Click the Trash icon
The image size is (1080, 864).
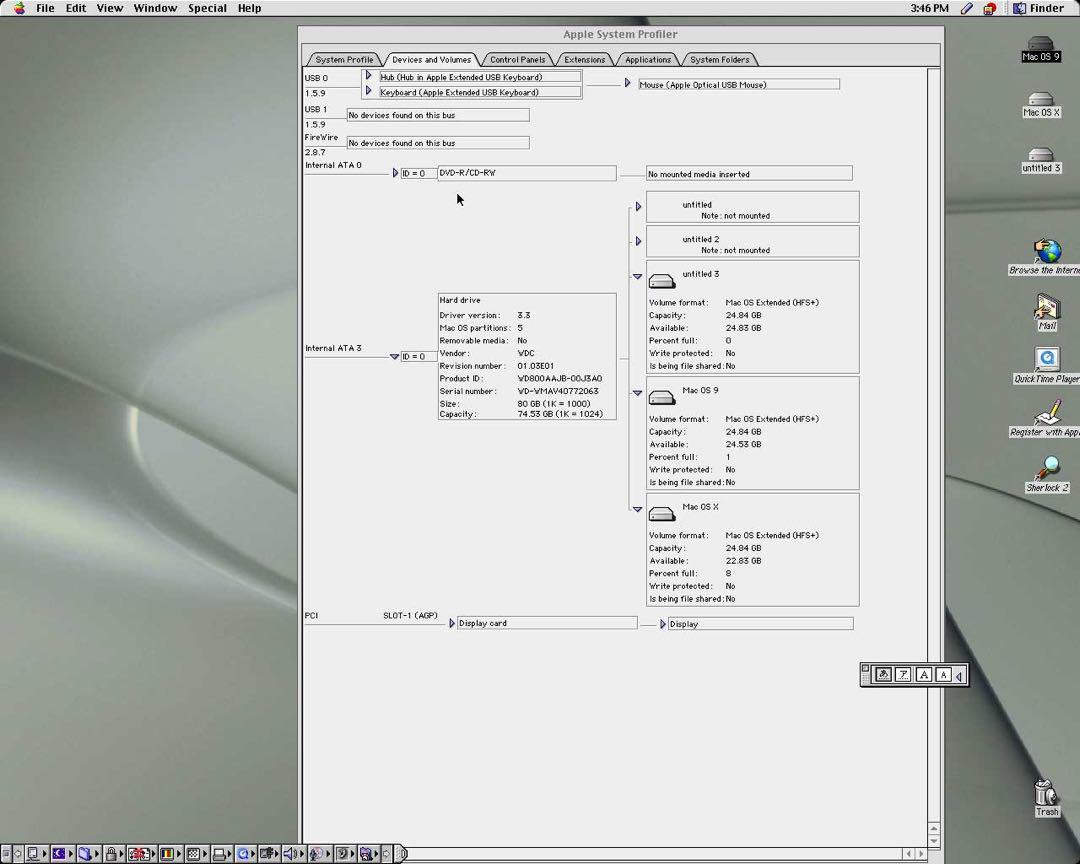(x=1046, y=798)
